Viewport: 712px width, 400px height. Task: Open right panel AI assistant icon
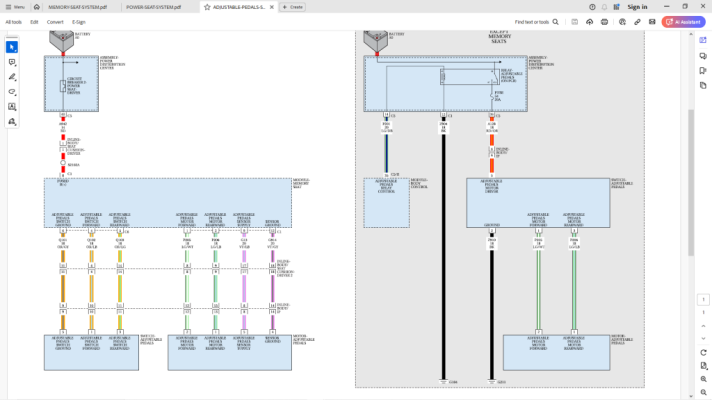[703, 40]
